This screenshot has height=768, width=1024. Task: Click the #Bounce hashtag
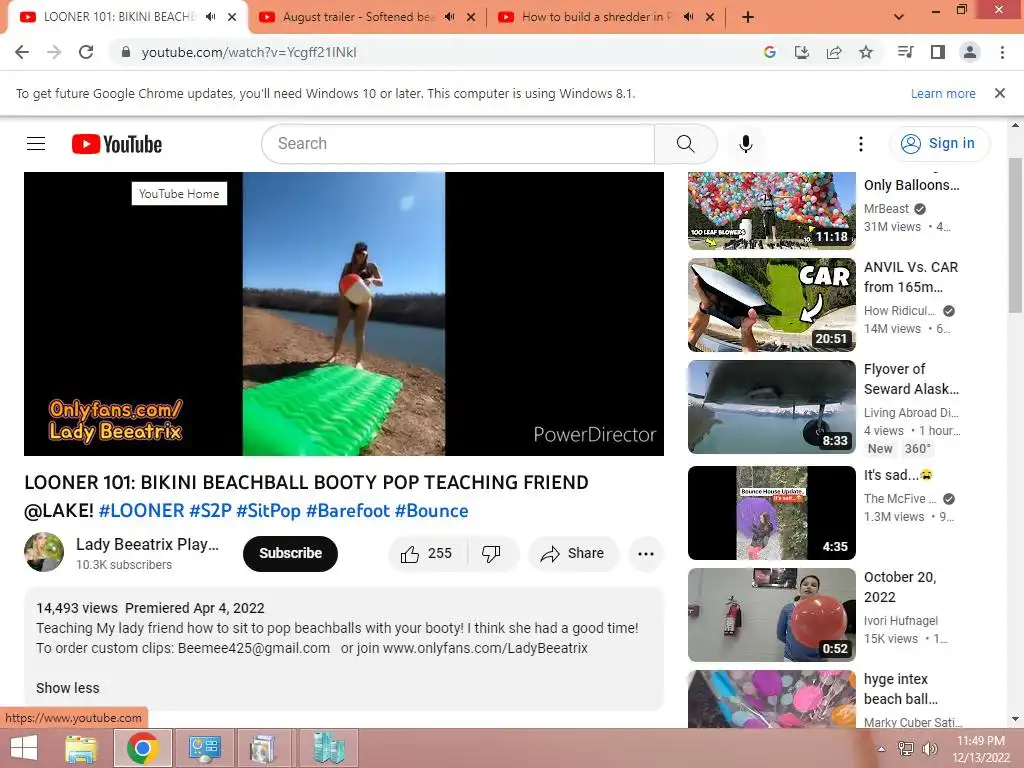pyautogui.click(x=432, y=511)
